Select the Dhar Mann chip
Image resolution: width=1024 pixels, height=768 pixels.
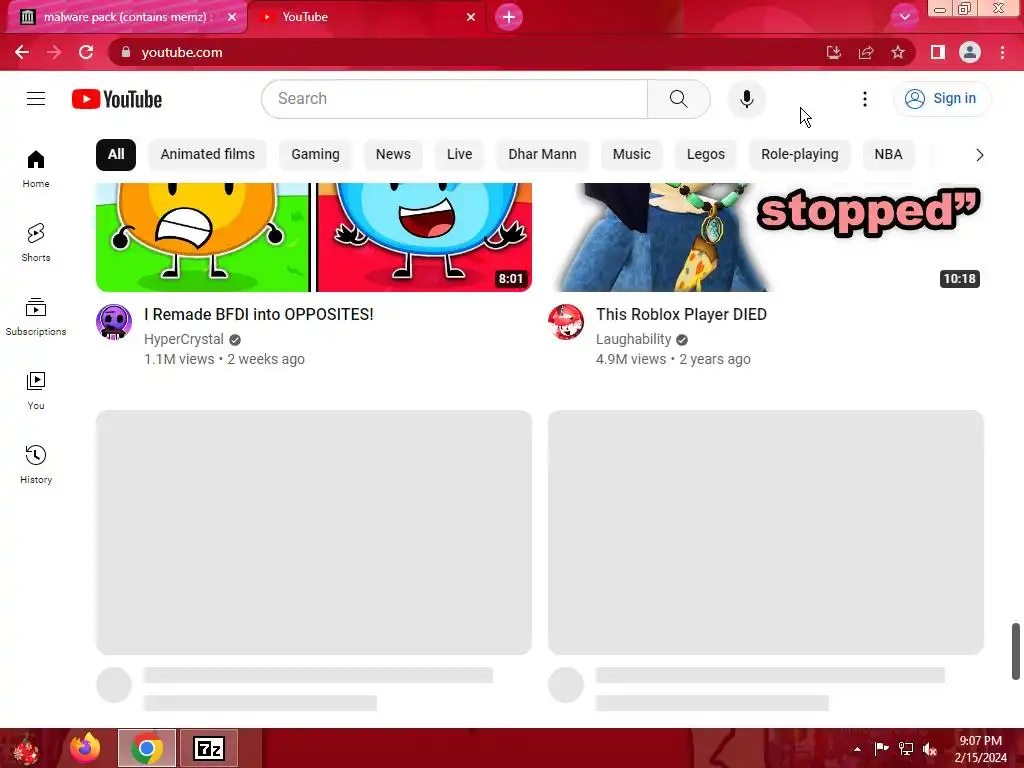(x=542, y=155)
